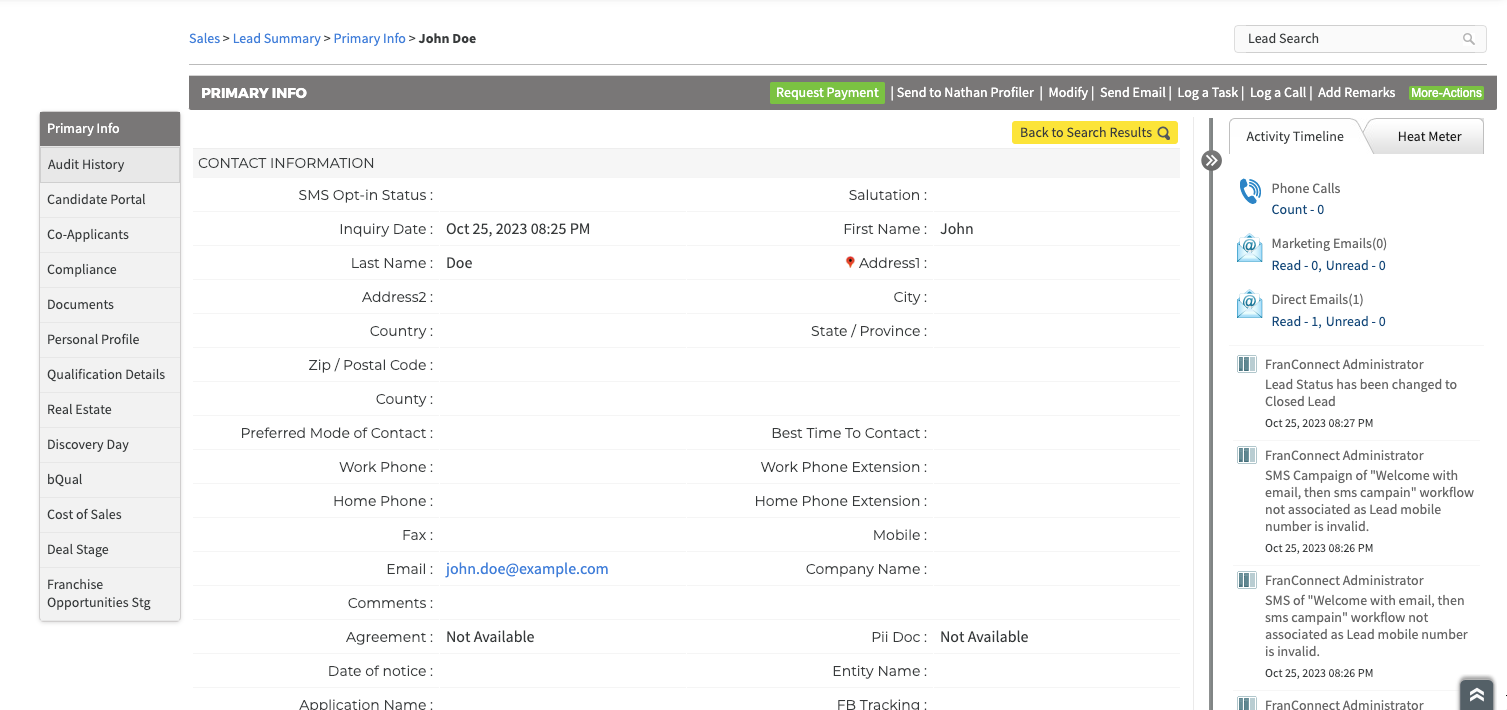
Task: Click Send to Nathan Profiler action
Action: [965, 93]
